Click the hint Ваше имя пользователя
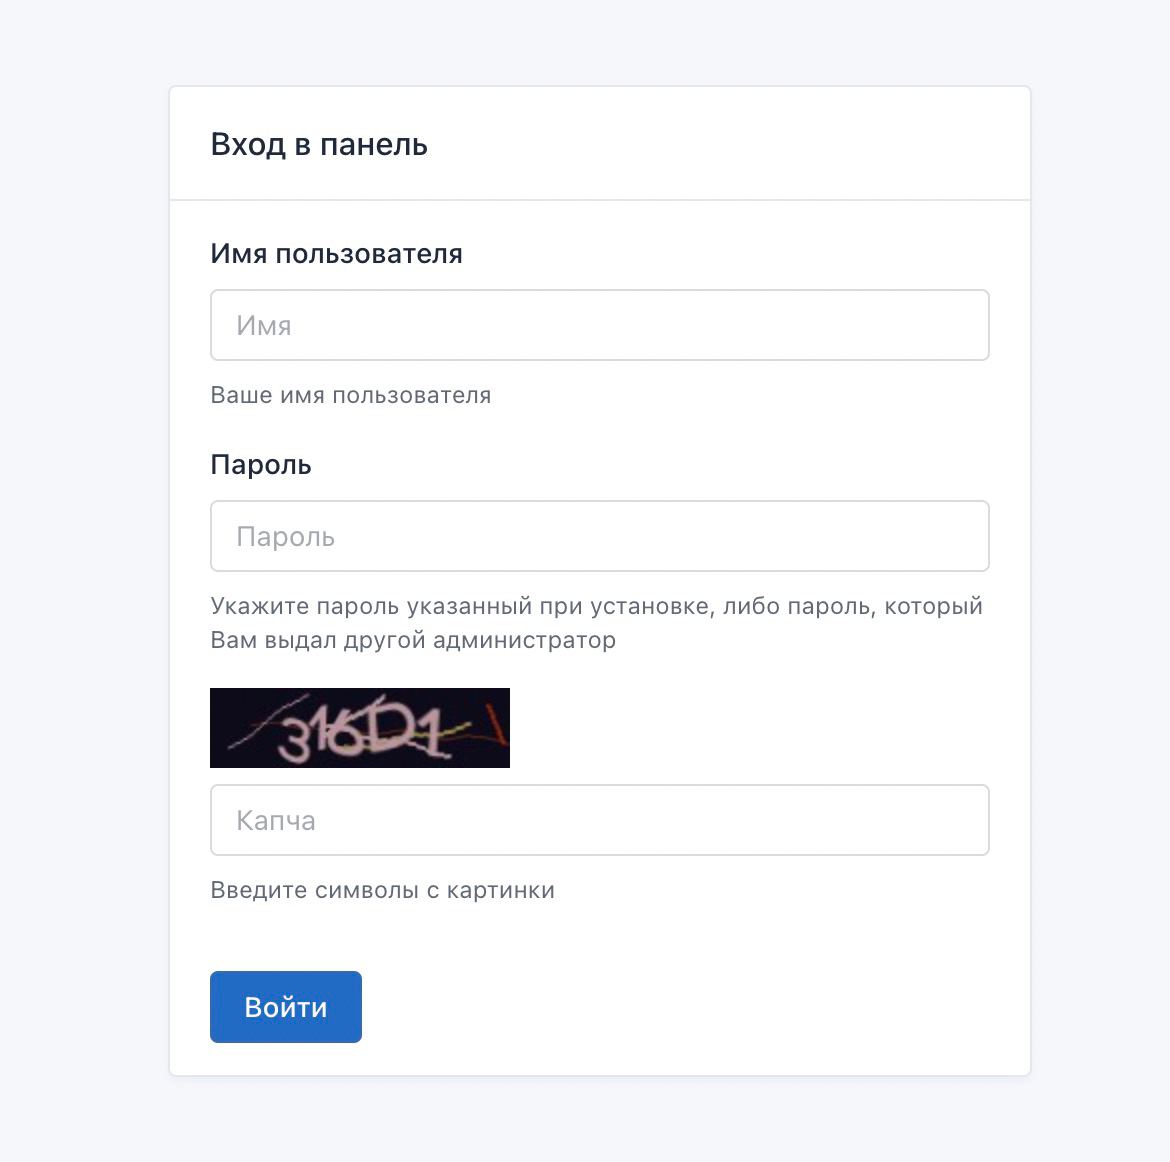Screen dimensions: 1170x1162 tap(350, 395)
